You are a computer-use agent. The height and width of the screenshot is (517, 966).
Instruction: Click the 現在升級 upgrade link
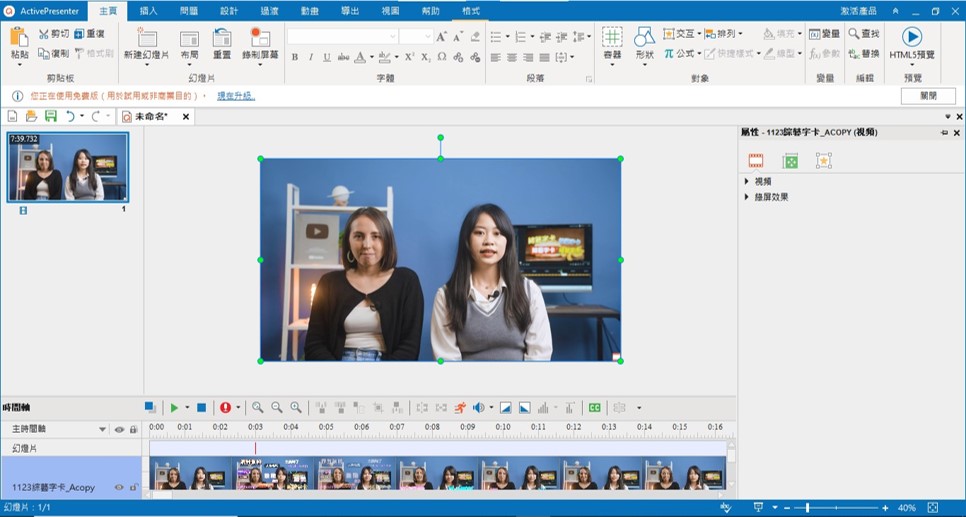[236, 96]
